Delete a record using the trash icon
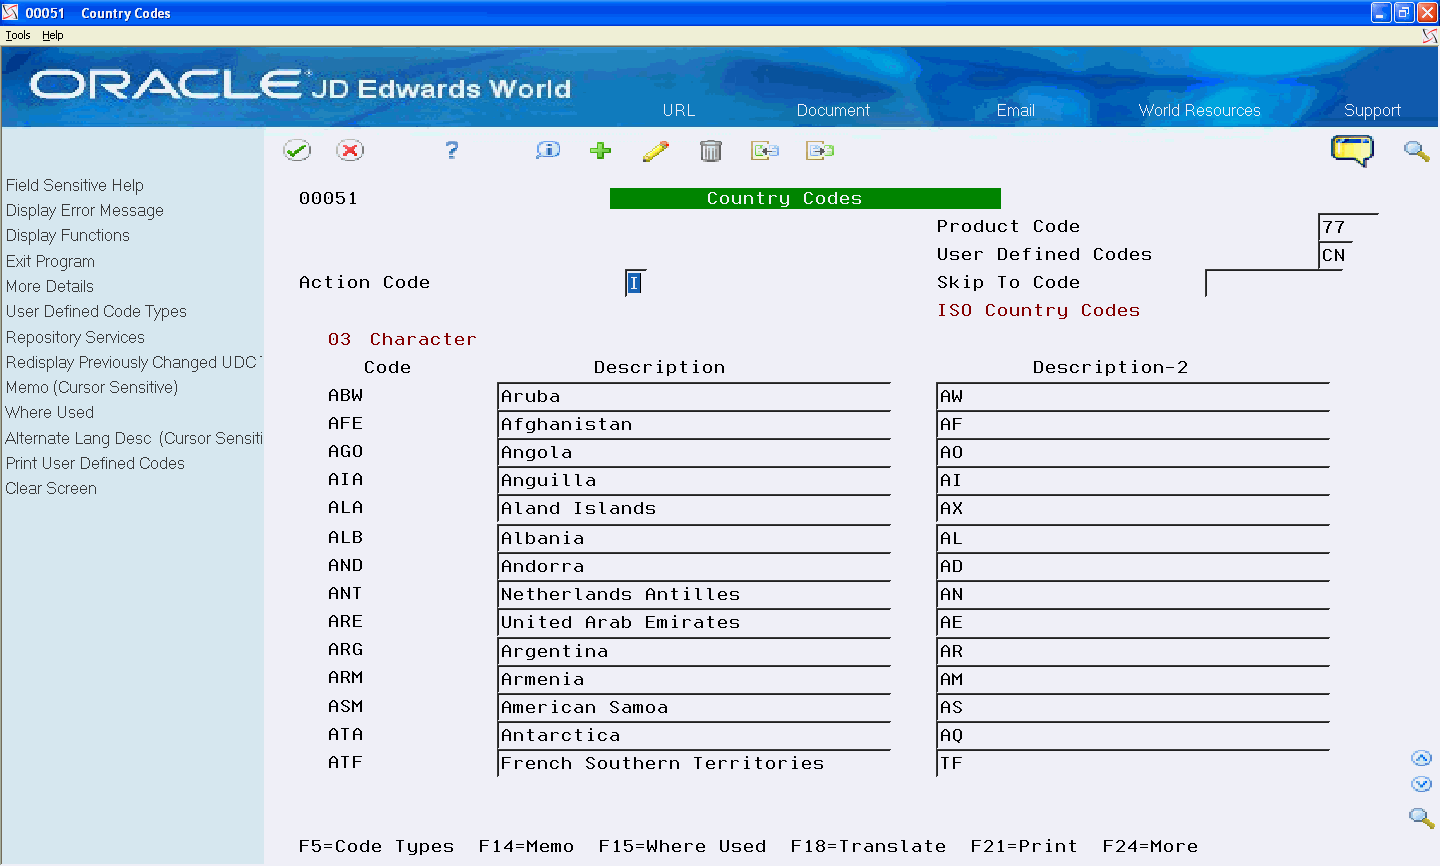This screenshot has height=866, width=1440. tap(711, 150)
